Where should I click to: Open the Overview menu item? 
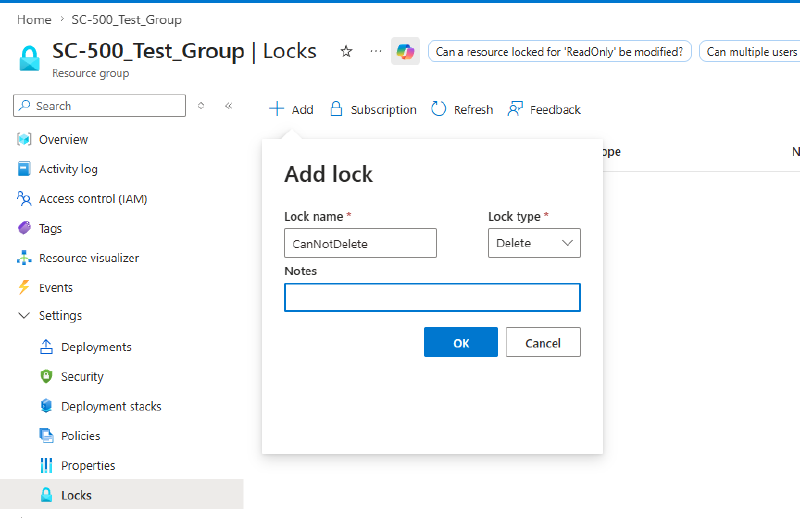point(63,139)
